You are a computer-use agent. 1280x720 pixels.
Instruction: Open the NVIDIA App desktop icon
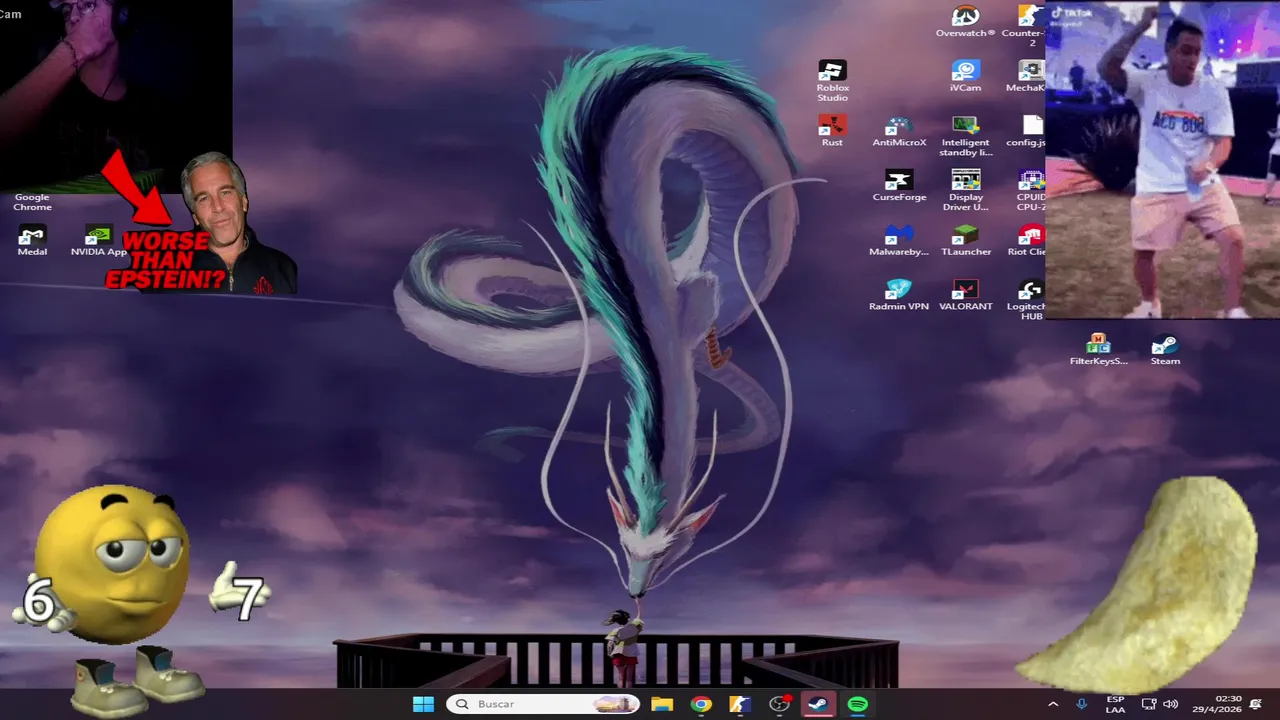99,240
